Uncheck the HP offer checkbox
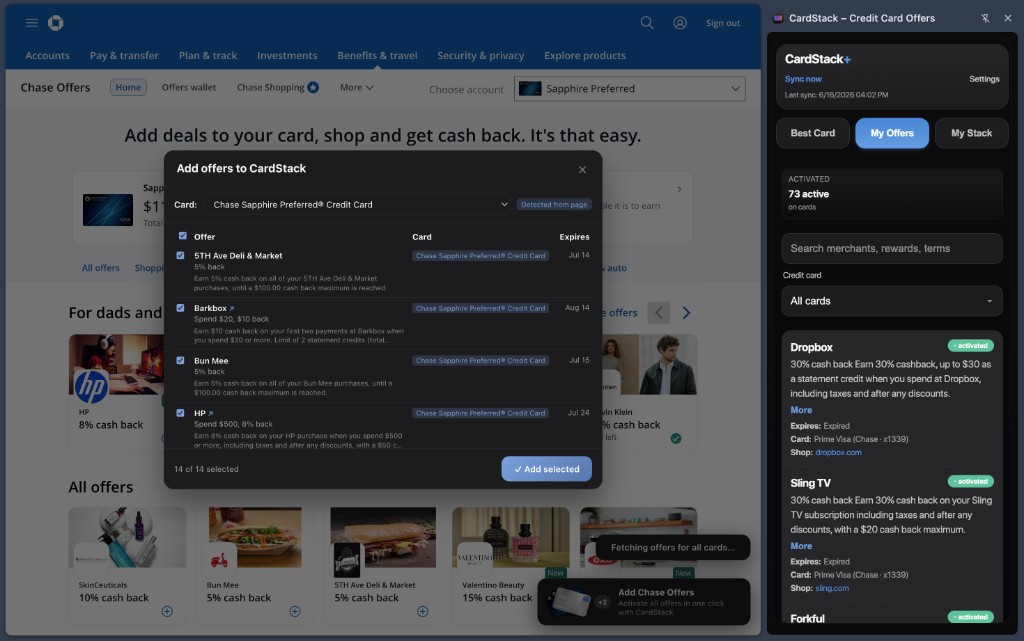This screenshot has width=1024, height=641. pyautogui.click(x=180, y=413)
